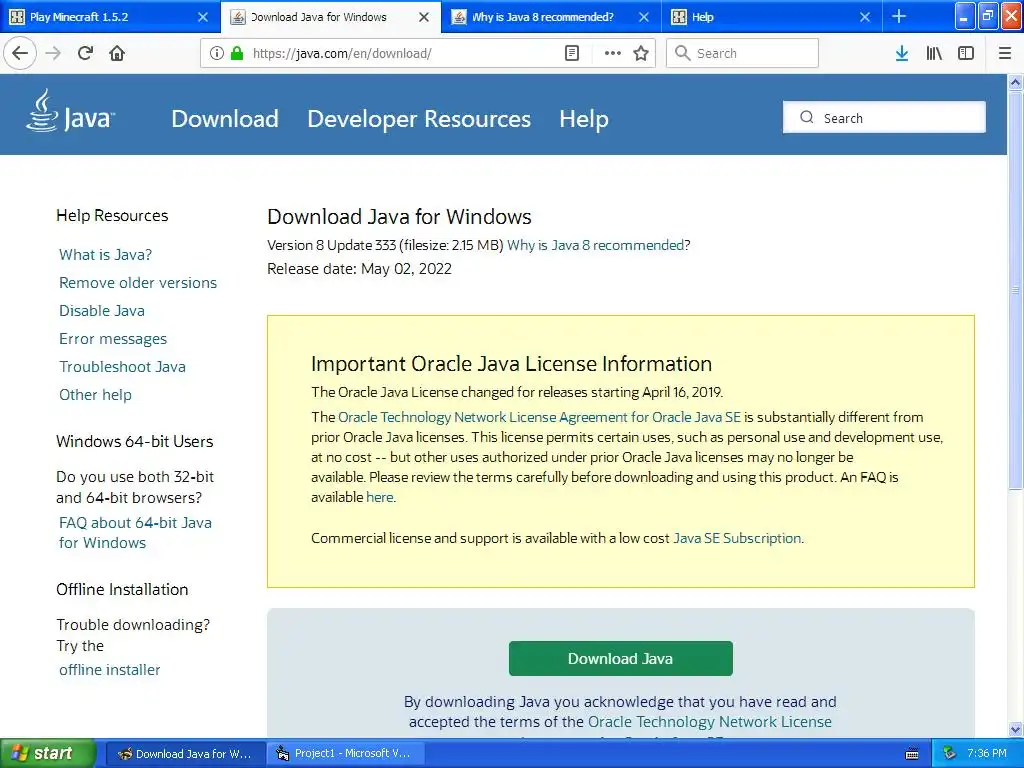Screen dimensions: 1024x768
Task: Open the Windows start button
Action: point(48,754)
